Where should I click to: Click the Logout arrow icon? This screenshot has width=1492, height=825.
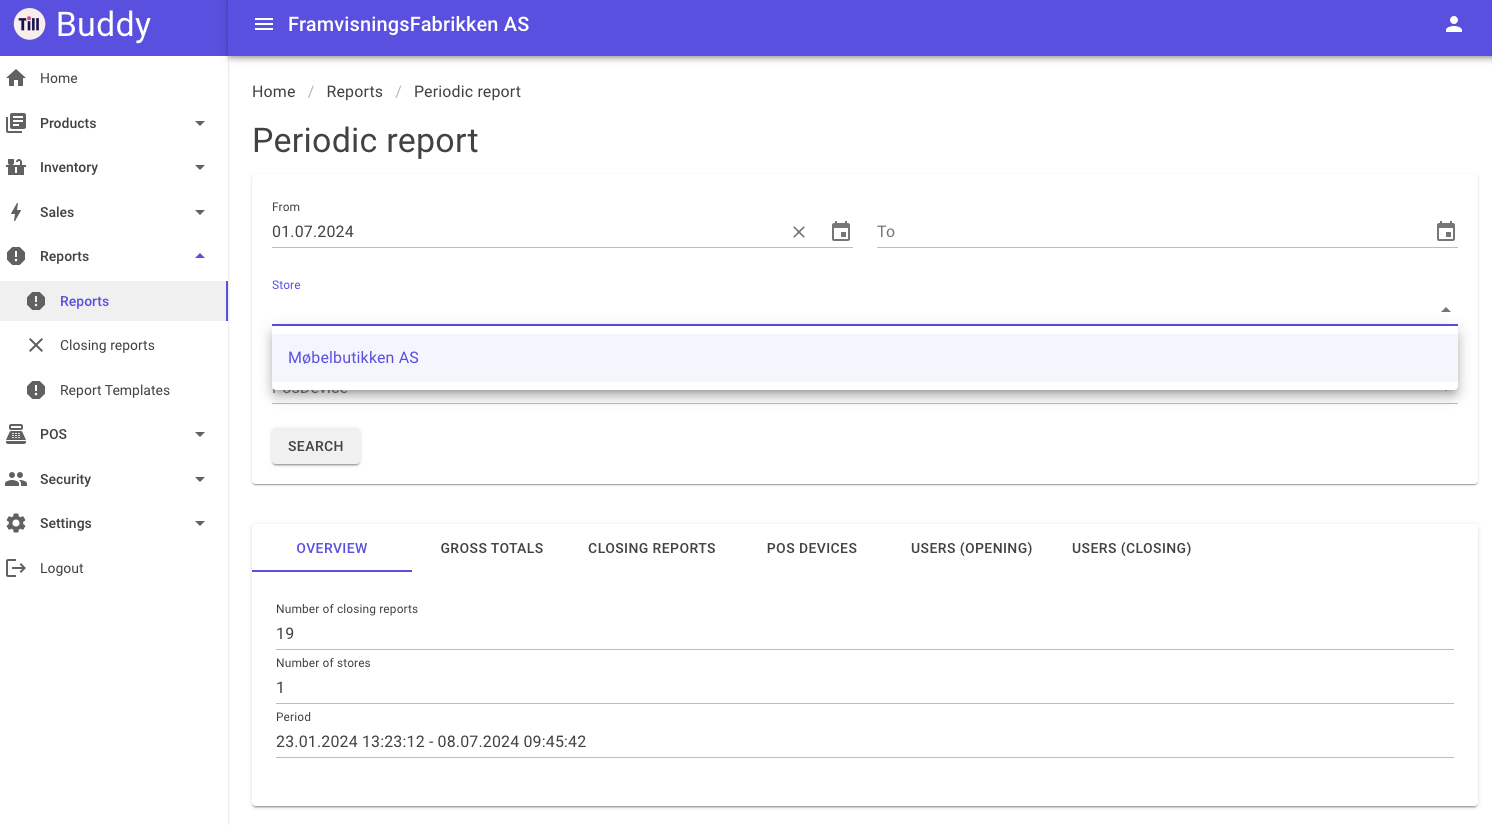(16, 568)
